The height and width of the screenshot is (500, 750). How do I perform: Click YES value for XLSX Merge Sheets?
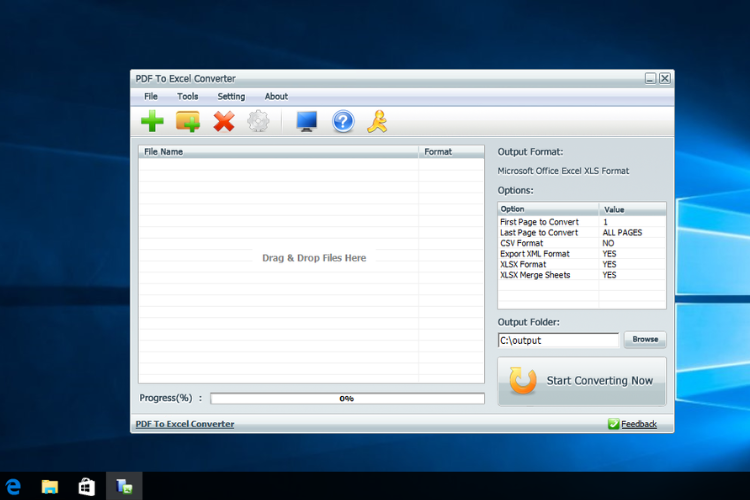(609, 275)
